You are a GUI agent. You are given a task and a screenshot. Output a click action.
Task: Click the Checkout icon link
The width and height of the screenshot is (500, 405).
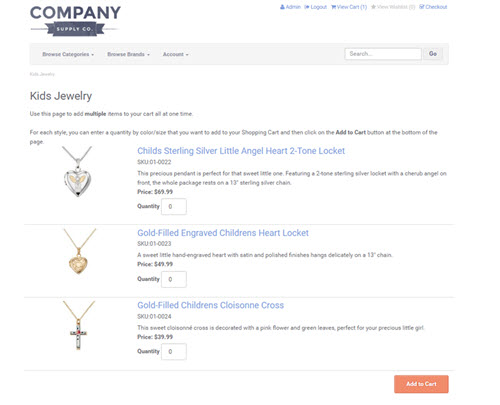433,7
